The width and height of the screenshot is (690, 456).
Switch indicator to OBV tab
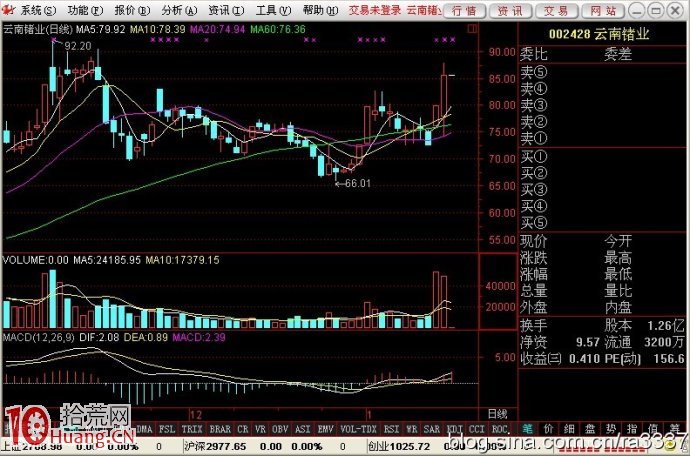point(280,429)
